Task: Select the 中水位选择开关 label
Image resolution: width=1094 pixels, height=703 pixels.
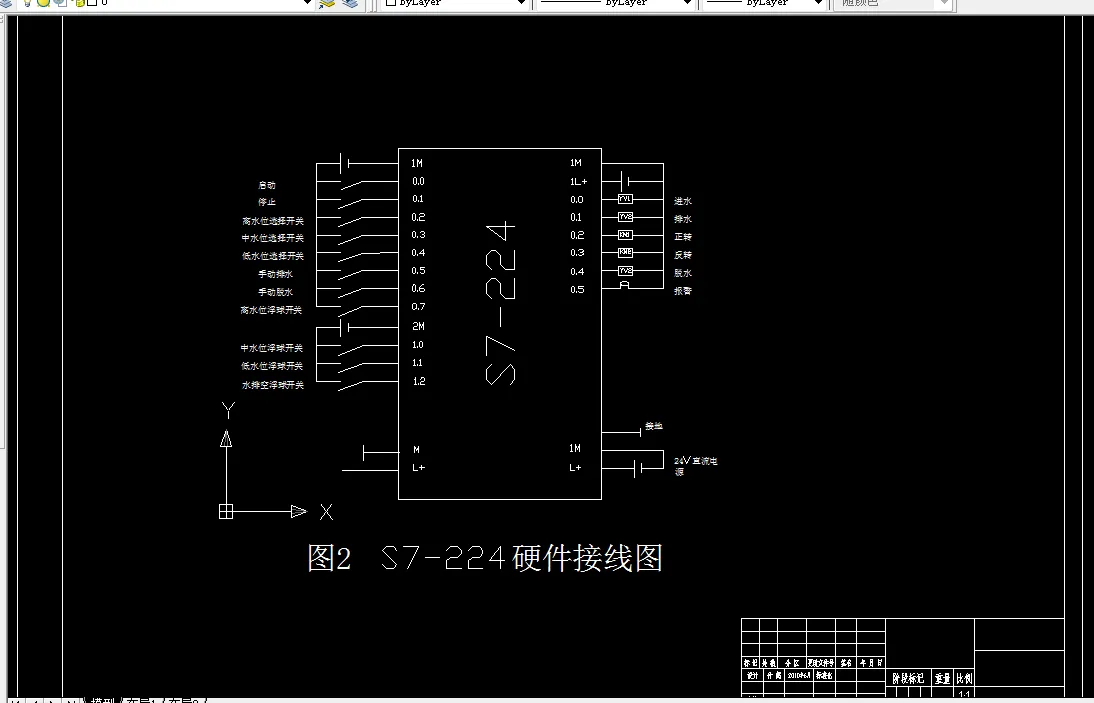Action: tap(273, 239)
